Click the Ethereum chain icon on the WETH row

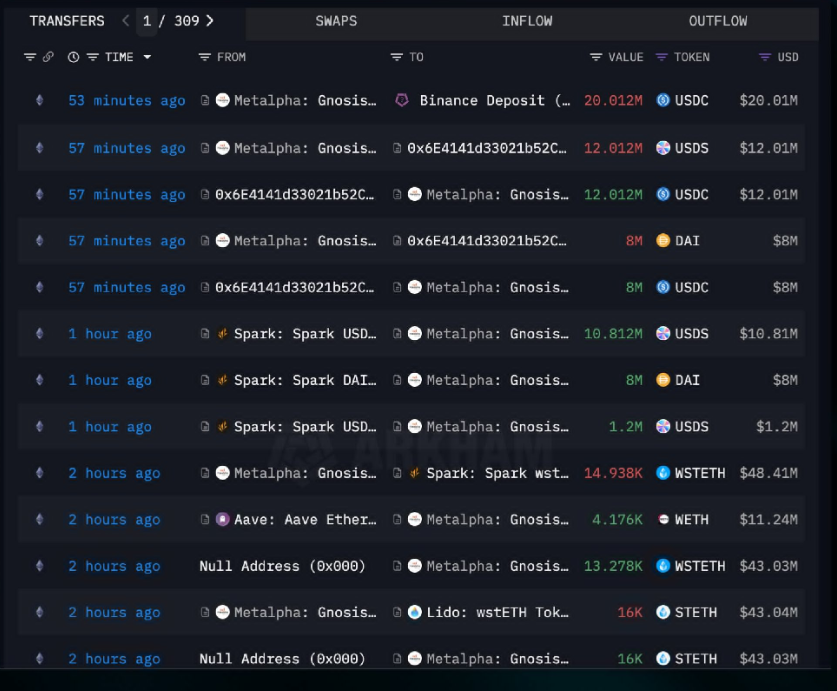point(40,520)
